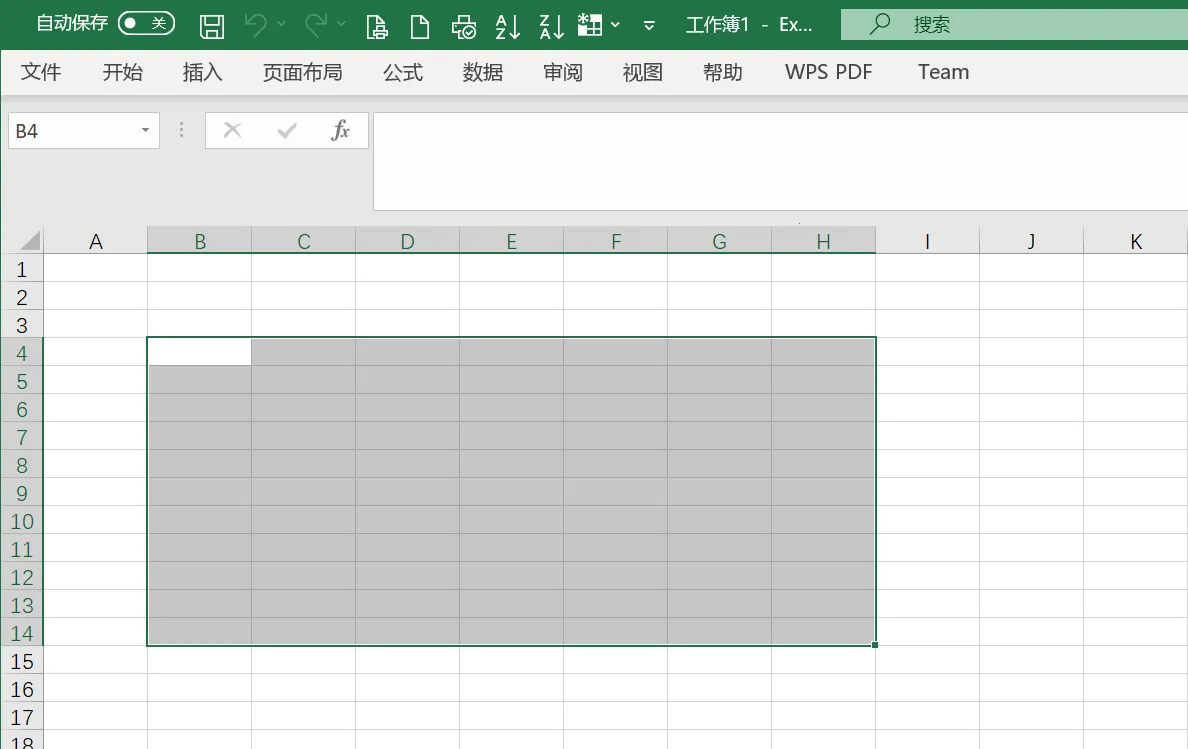Sort descending Z to A icon

[x=551, y=27]
